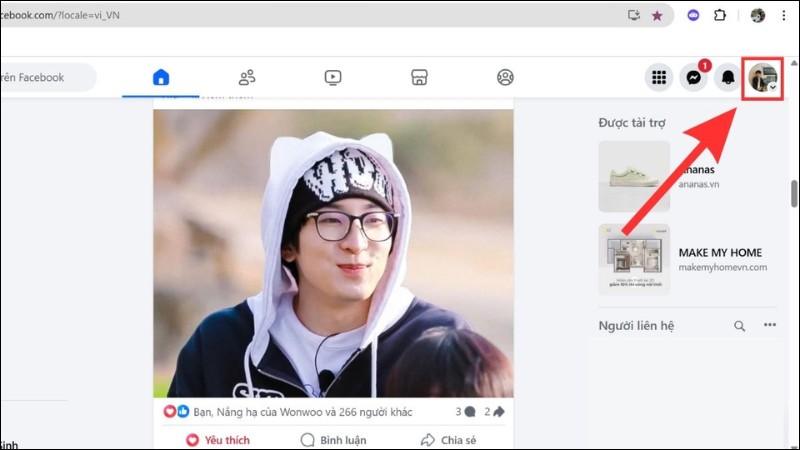Click the Bình luận comment button
This screenshot has width=800, height=450.
[x=333, y=440]
